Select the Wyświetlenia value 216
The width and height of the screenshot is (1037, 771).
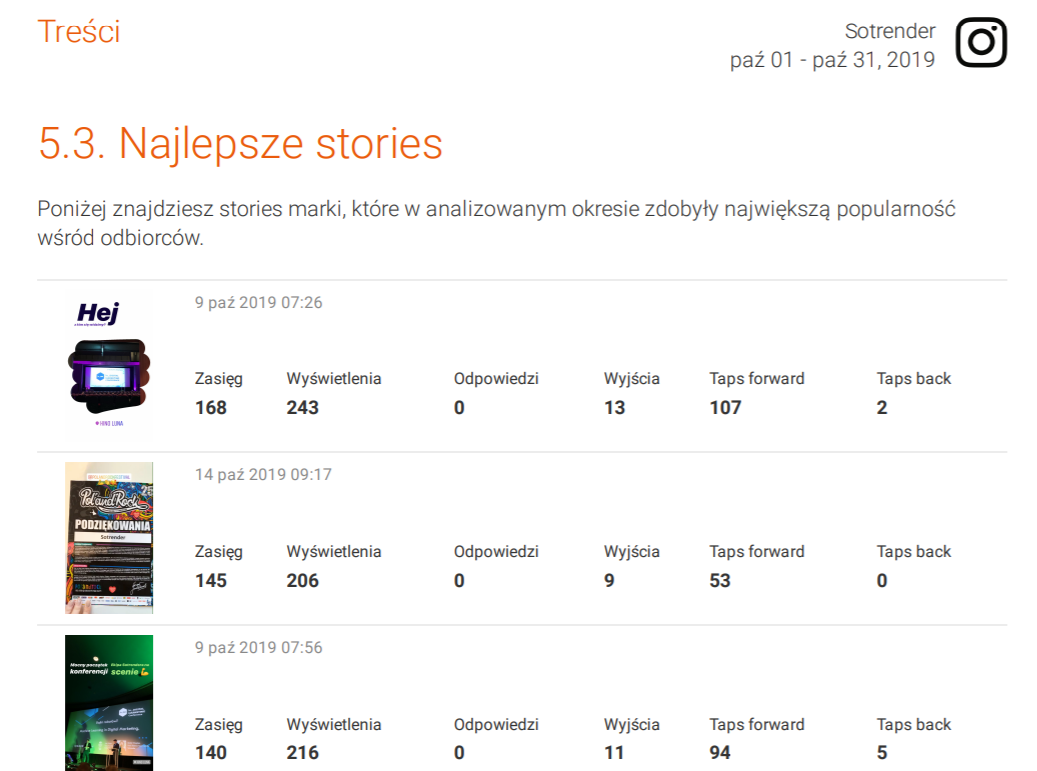tap(303, 753)
